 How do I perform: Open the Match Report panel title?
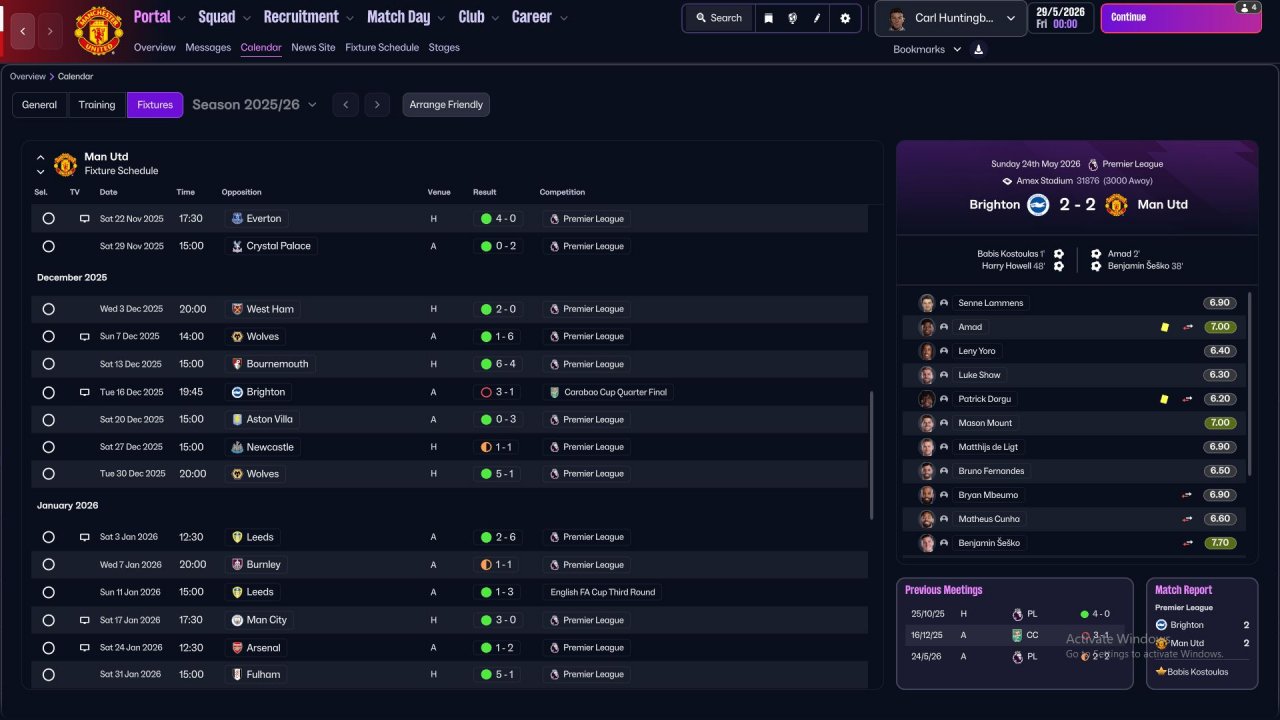click(x=1183, y=590)
